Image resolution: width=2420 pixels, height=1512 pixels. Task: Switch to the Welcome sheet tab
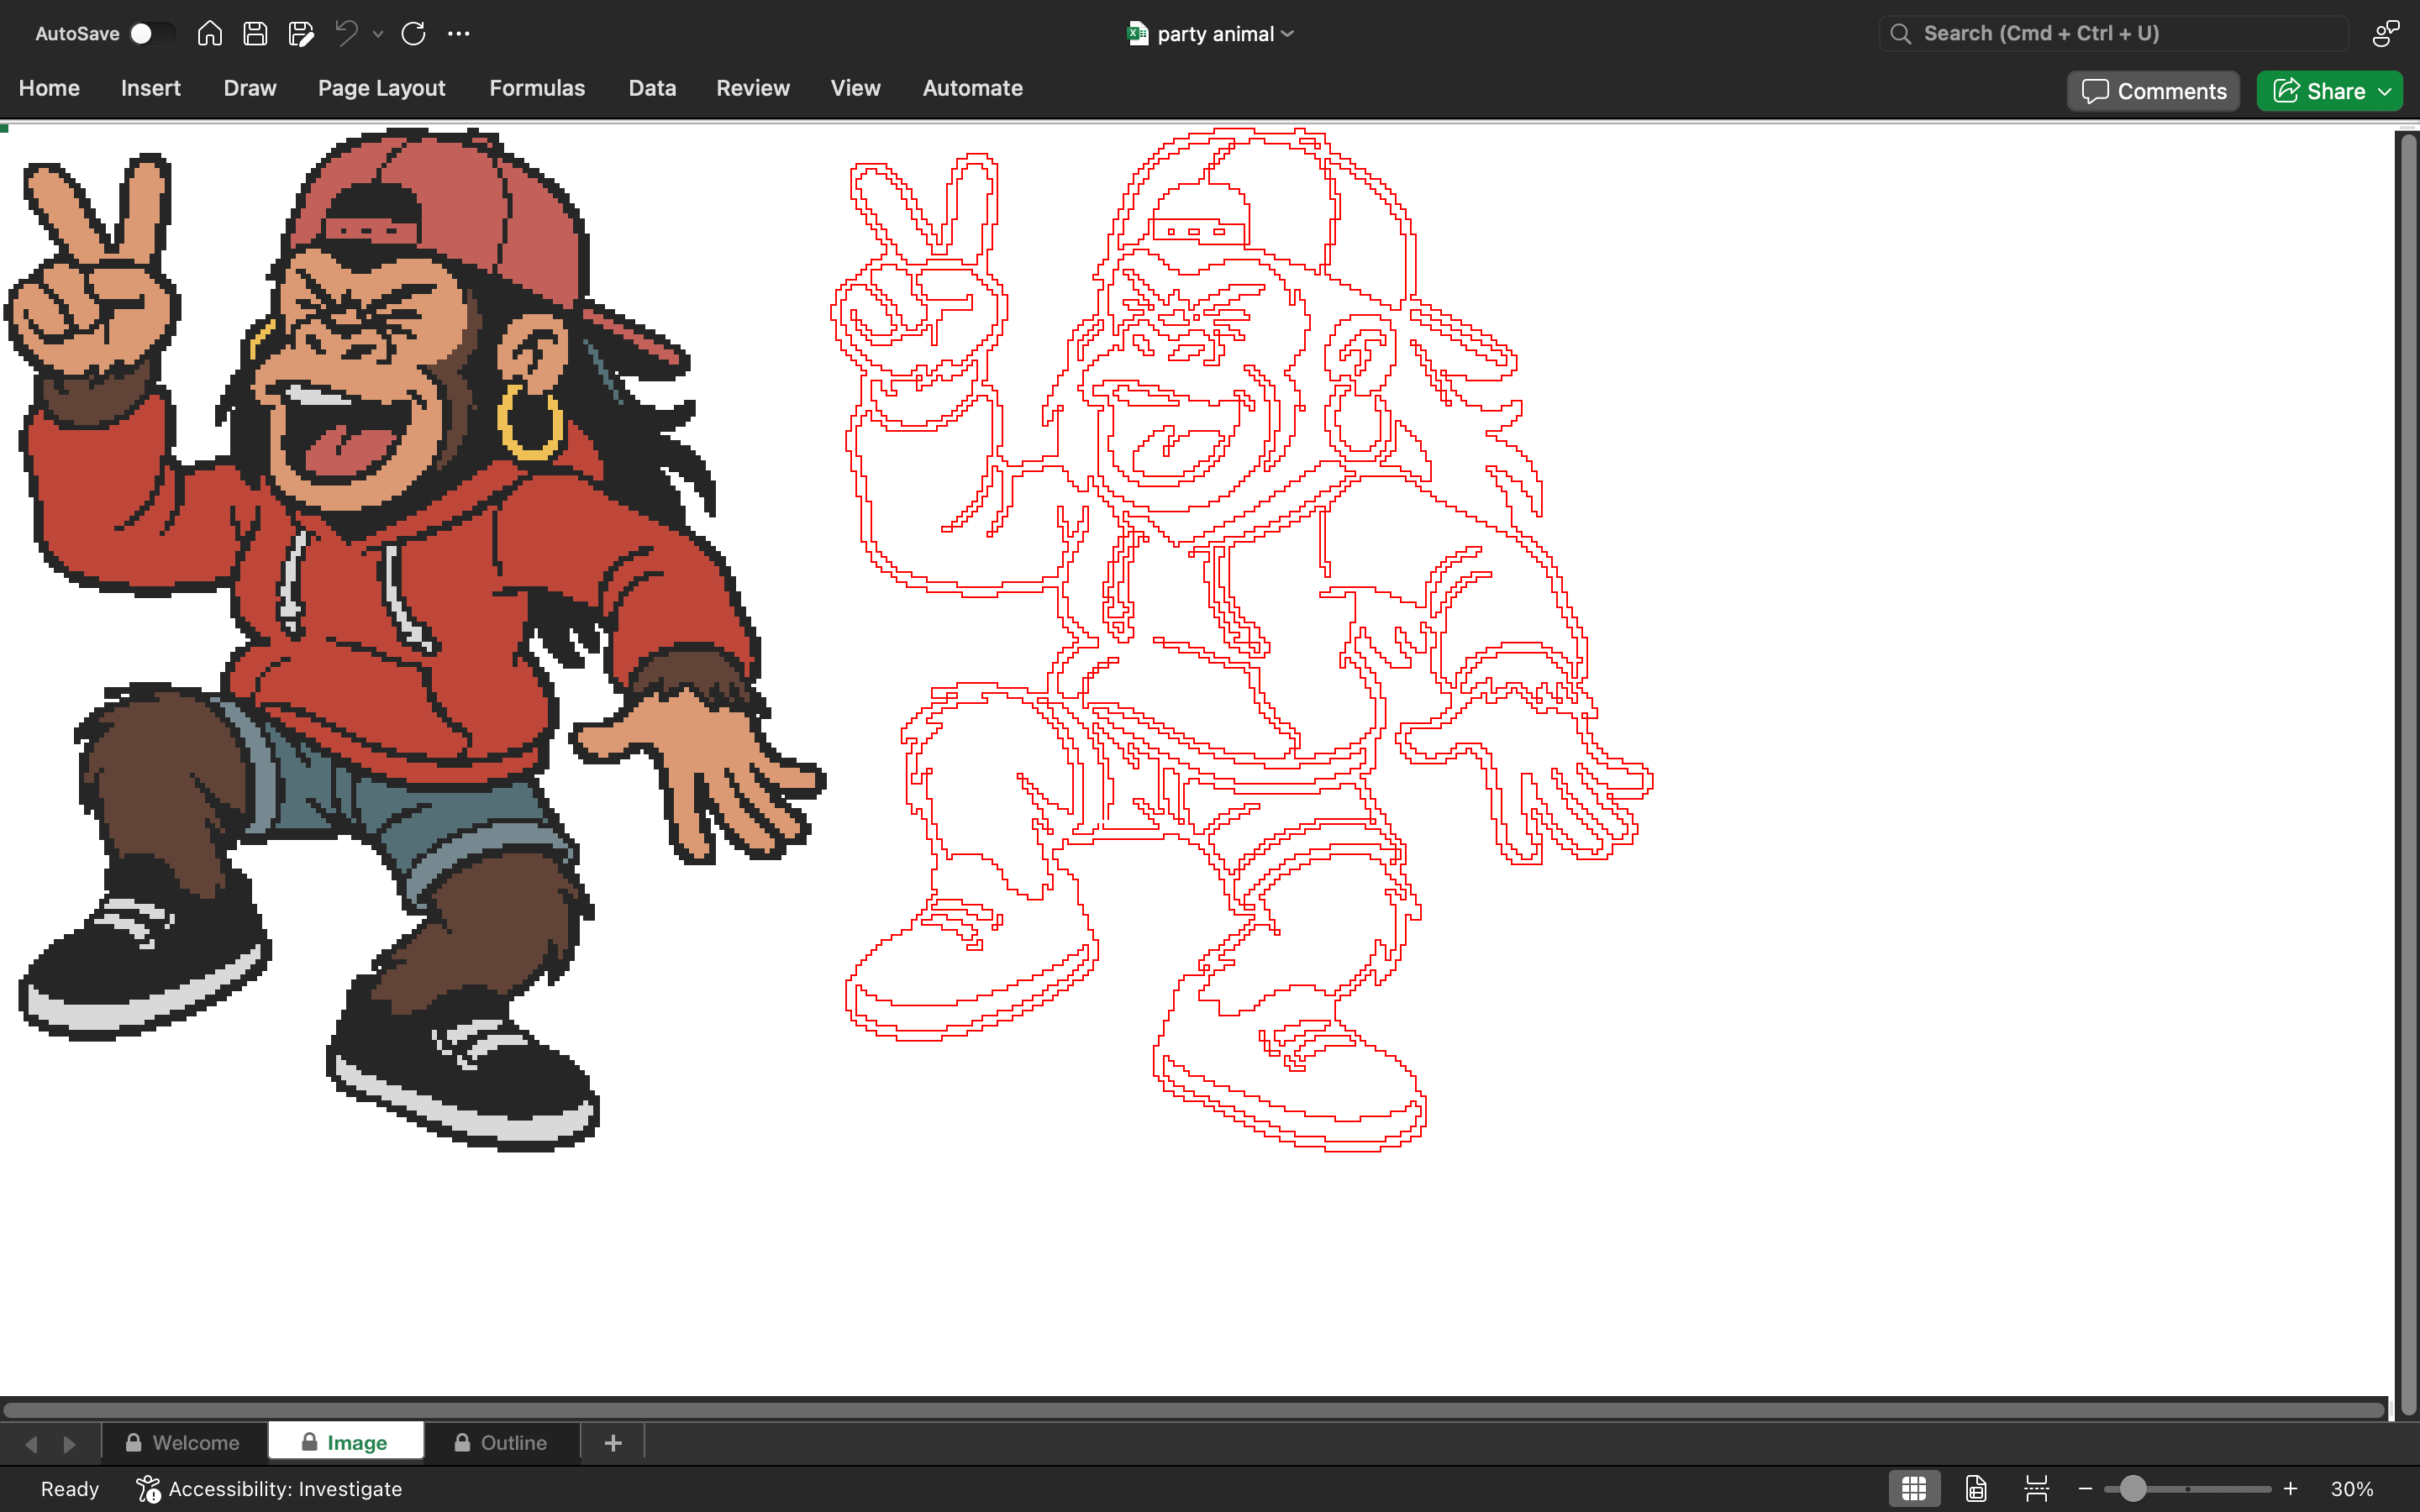click(x=184, y=1442)
